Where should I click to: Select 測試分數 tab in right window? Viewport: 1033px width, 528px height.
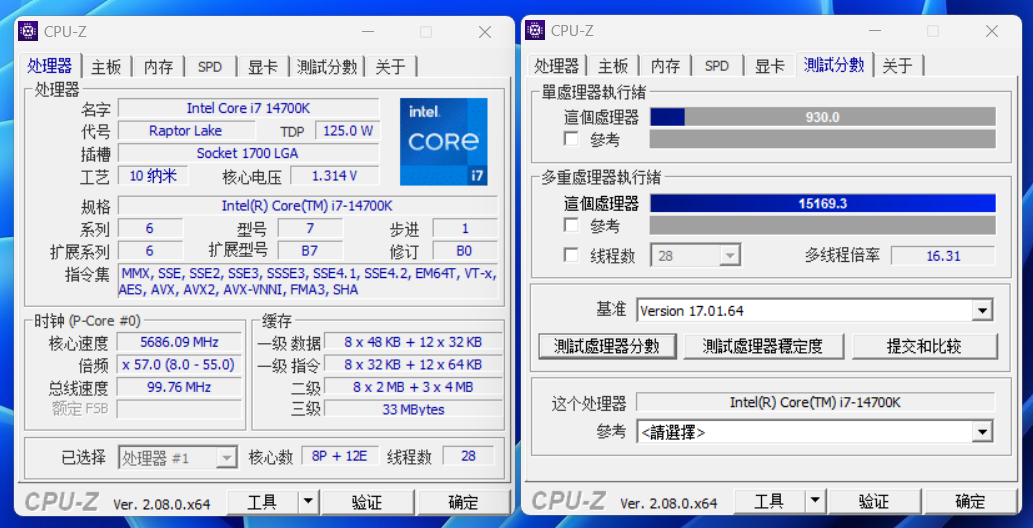834,65
